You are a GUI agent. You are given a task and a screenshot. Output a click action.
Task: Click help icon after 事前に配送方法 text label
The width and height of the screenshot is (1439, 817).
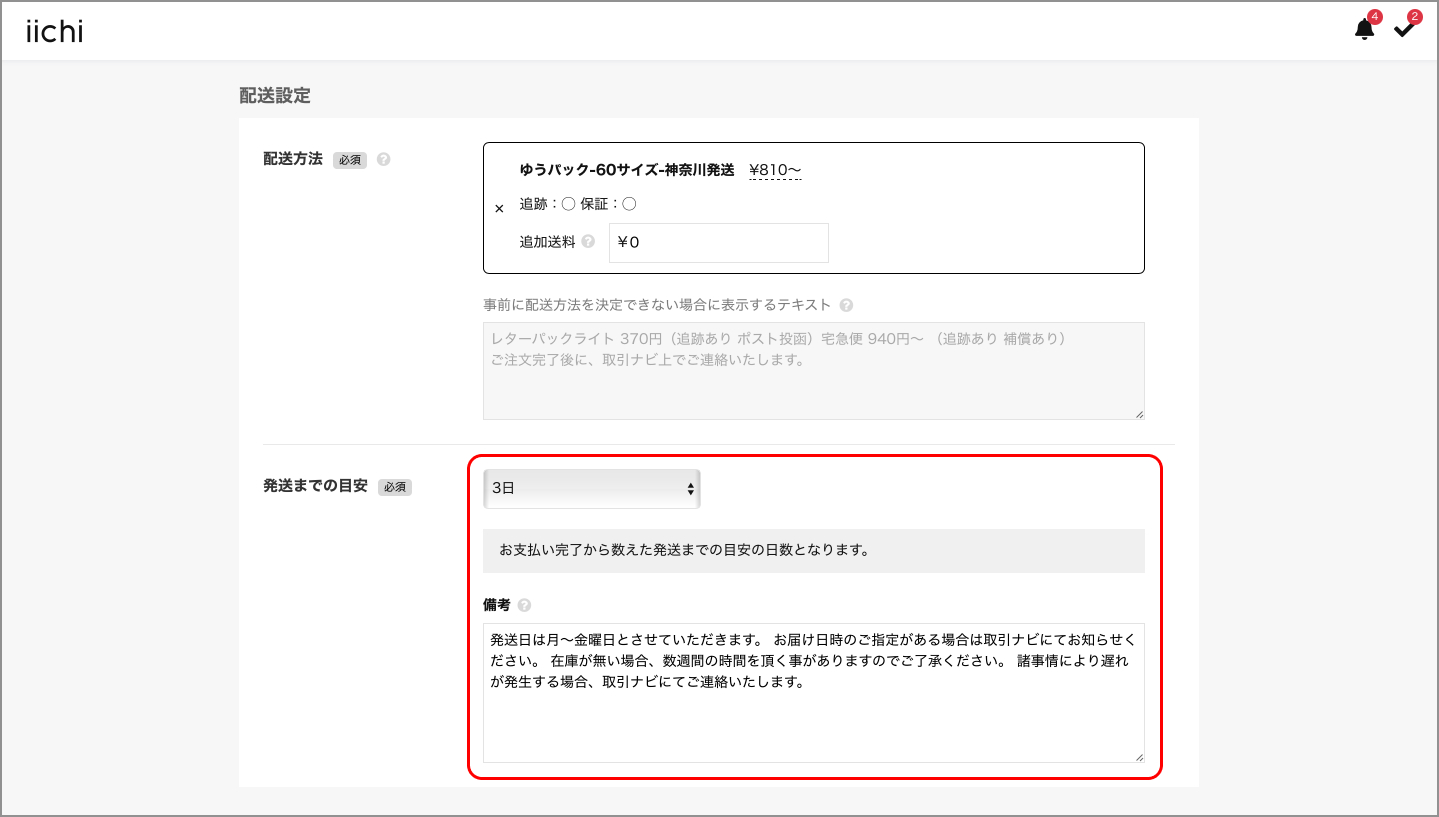tap(847, 305)
